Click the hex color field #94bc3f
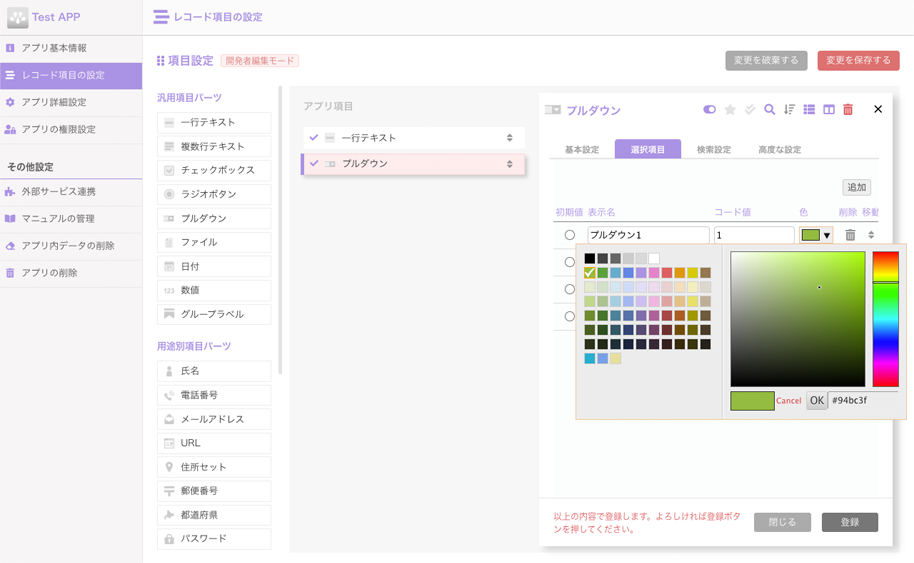 863,400
